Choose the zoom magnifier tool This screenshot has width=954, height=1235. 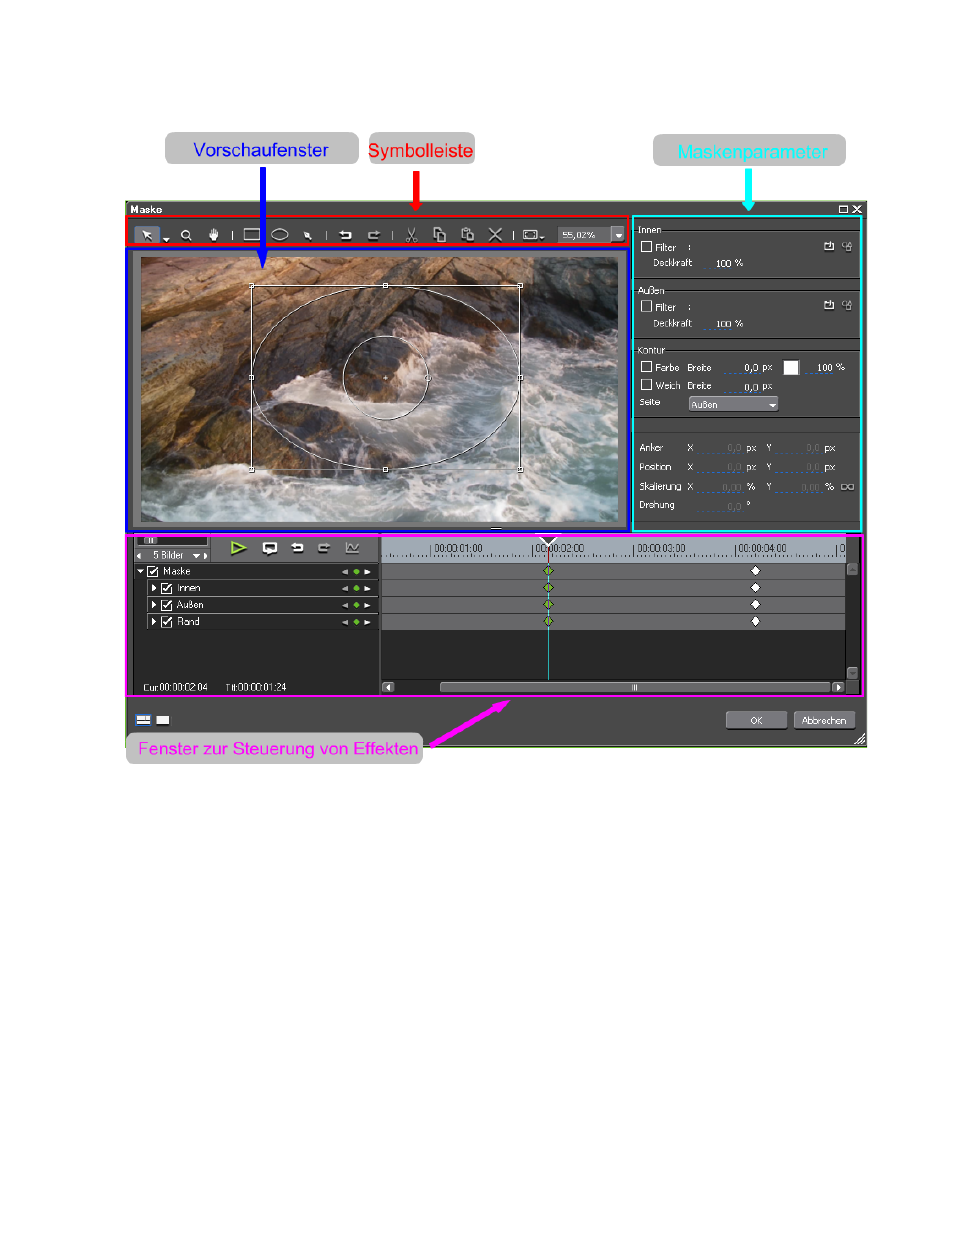(x=186, y=235)
